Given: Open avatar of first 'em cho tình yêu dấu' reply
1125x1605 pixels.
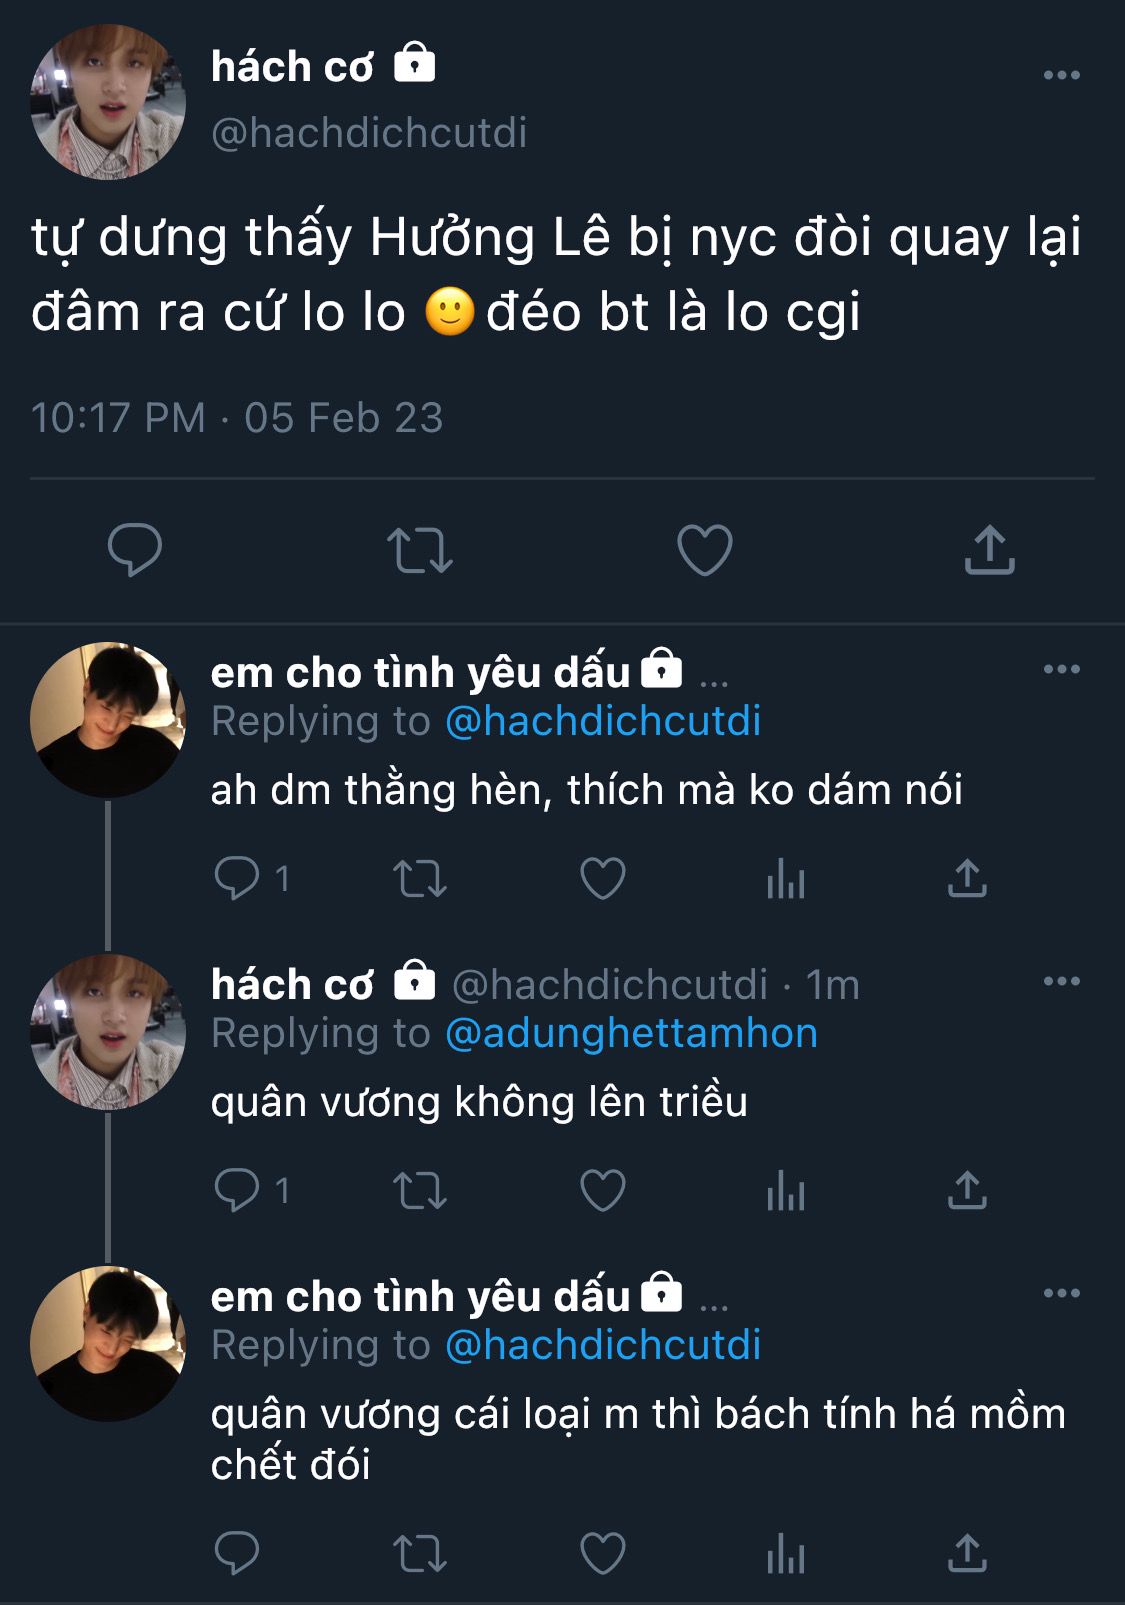Looking at the screenshot, I should point(108,720).
